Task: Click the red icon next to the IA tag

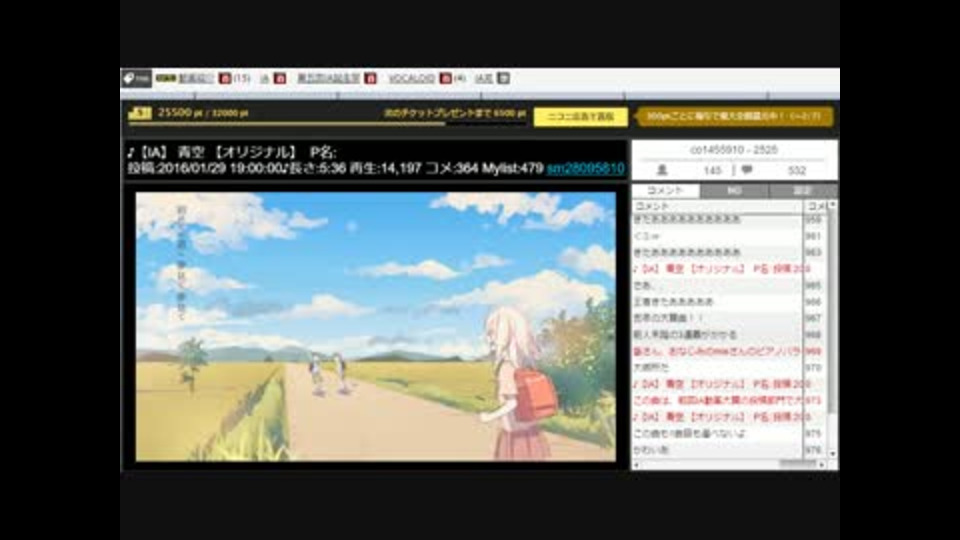Action: coord(280,78)
